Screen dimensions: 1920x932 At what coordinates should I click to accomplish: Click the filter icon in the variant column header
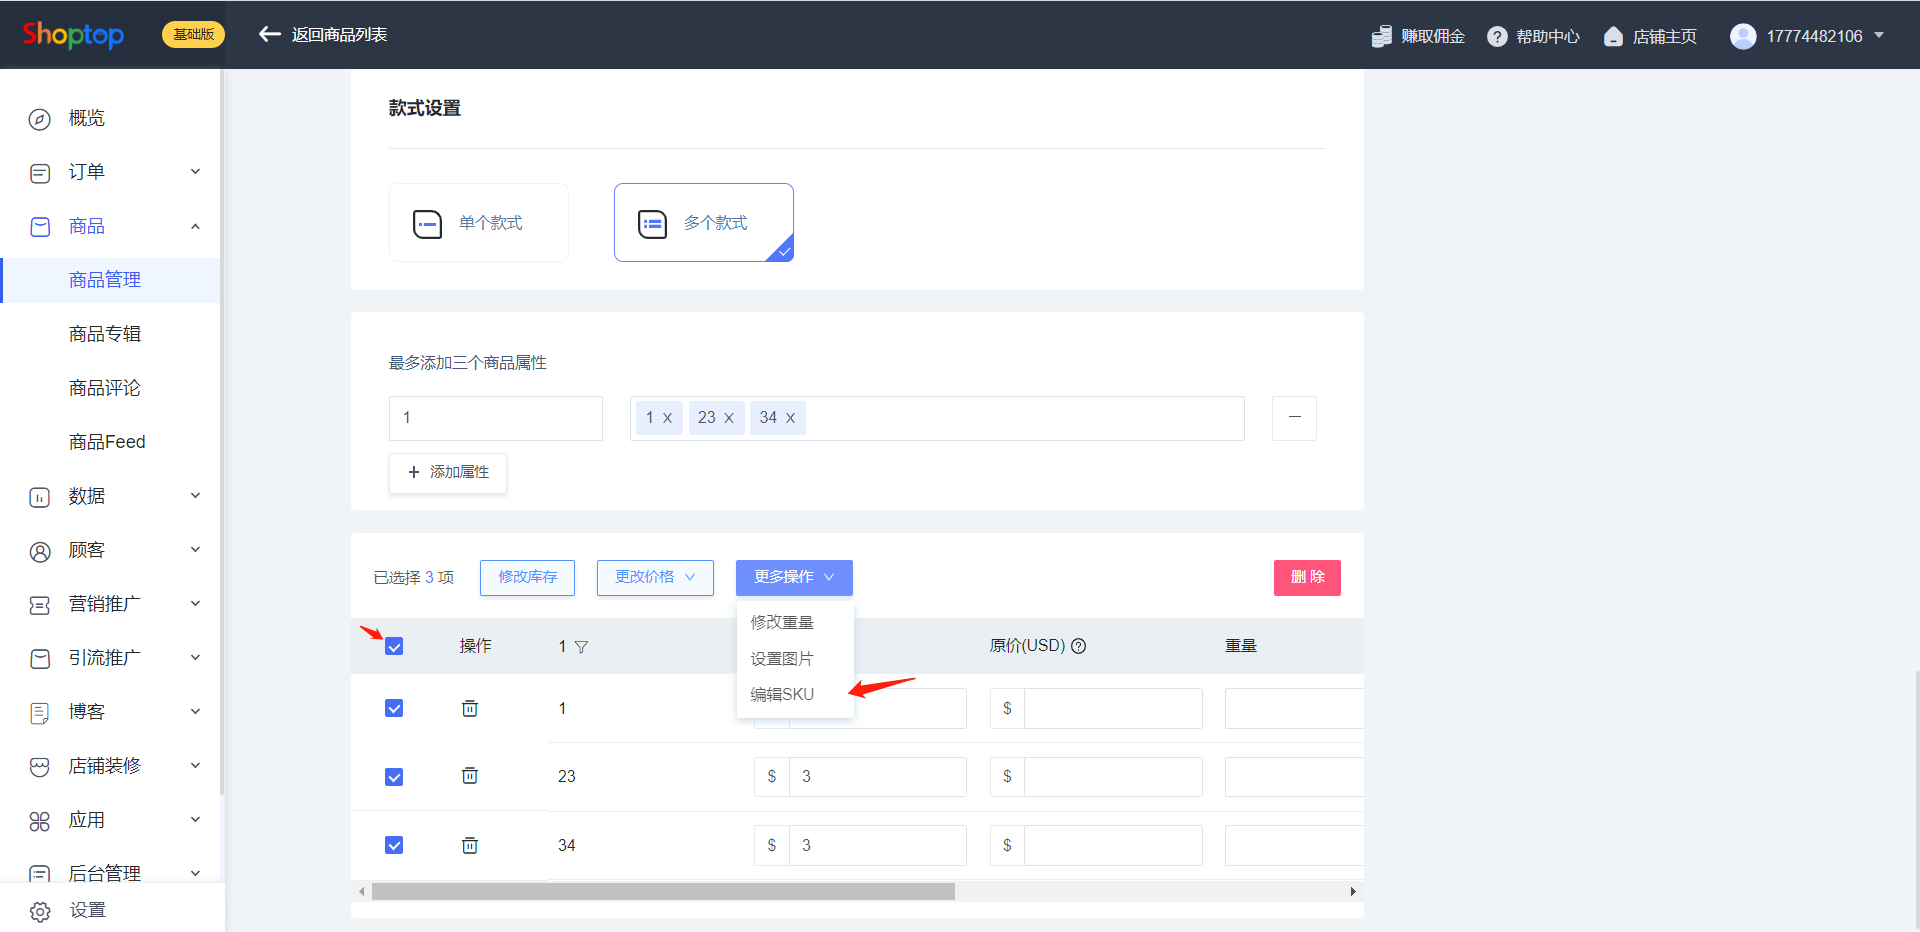pyautogui.click(x=581, y=647)
